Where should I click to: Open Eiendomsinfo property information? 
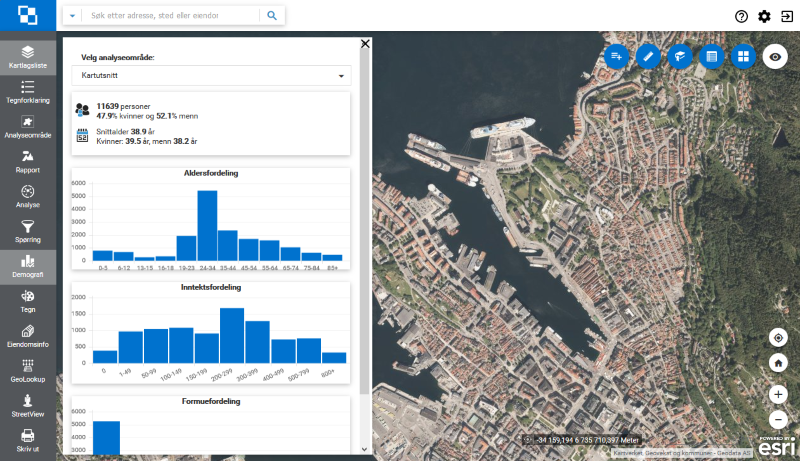[x=28, y=336]
